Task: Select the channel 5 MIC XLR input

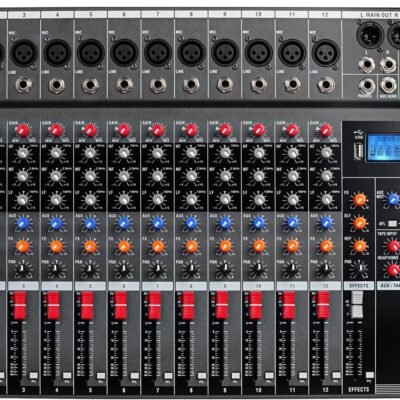Action: [91, 53]
